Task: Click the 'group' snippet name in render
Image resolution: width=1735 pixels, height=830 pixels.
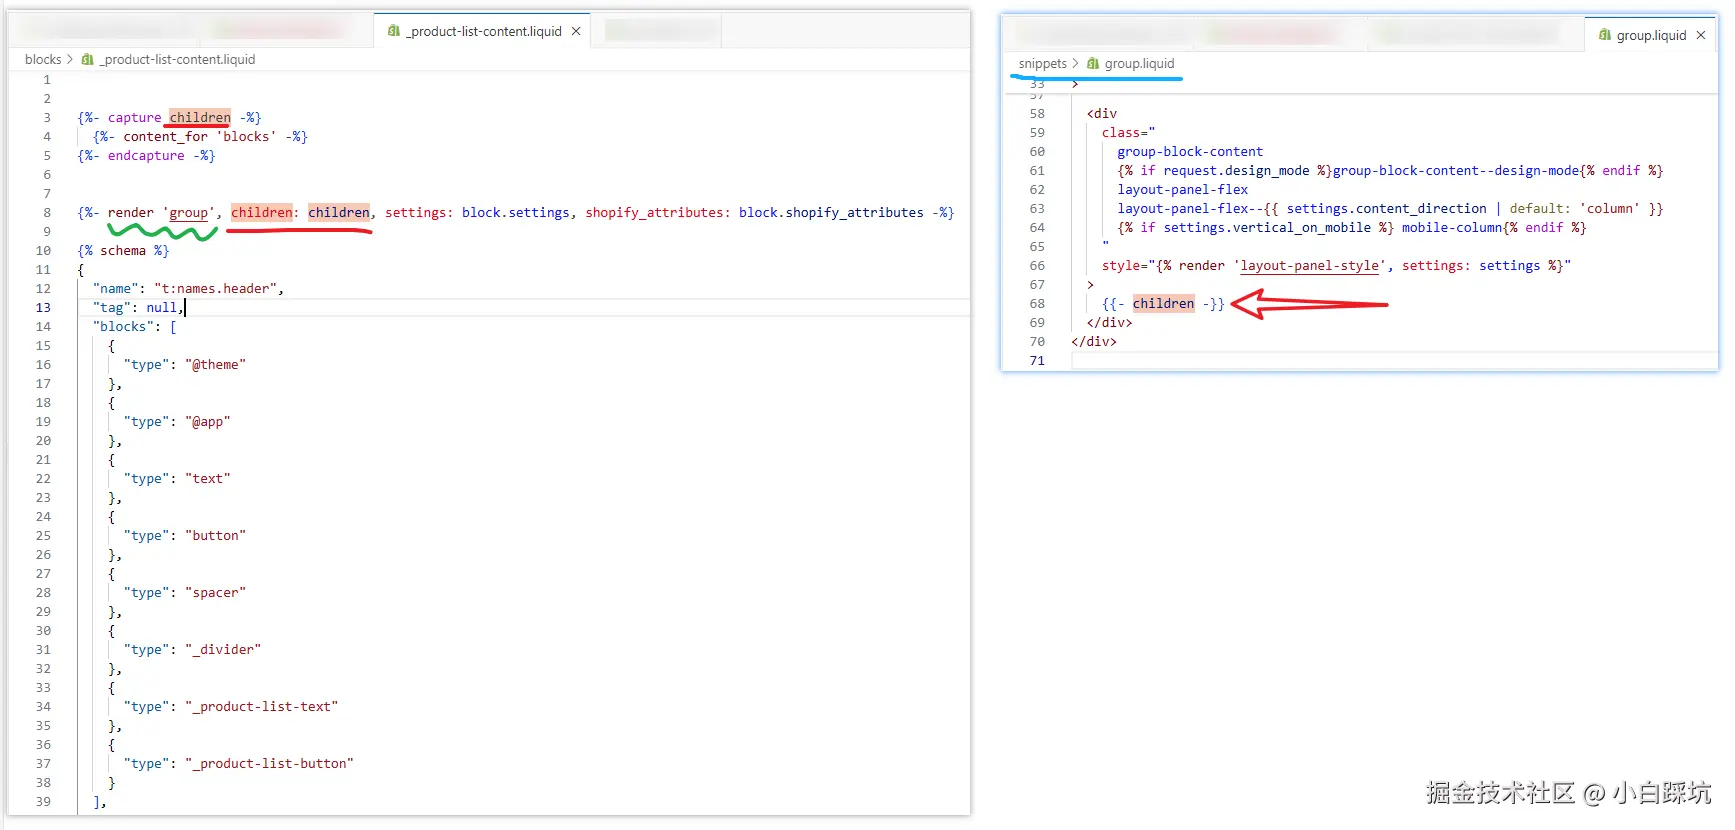Action: (x=189, y=212)
